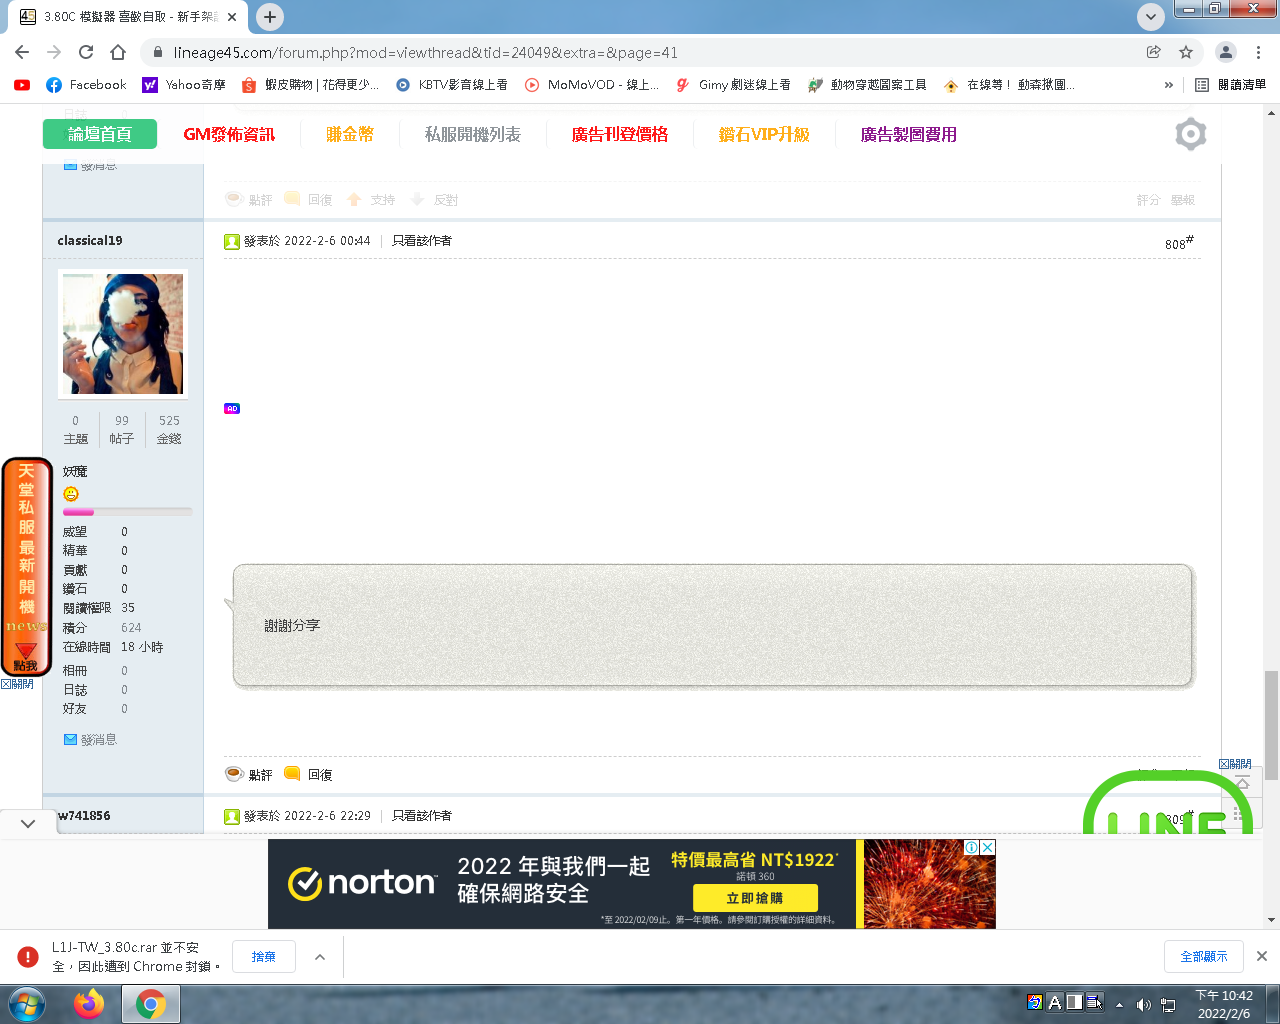Open the 廣告製圖費用 menu item
1280x1024 pixels.
tap(909, 134)
